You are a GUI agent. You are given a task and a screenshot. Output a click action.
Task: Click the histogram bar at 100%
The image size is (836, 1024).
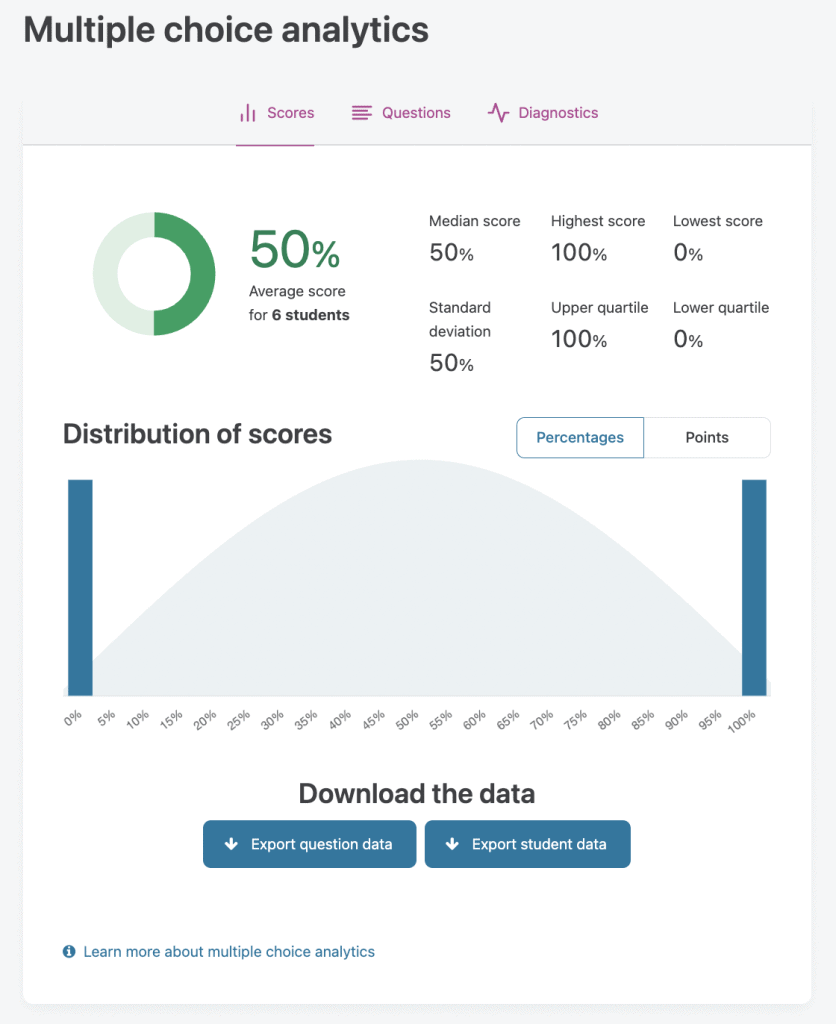(755, 590)
